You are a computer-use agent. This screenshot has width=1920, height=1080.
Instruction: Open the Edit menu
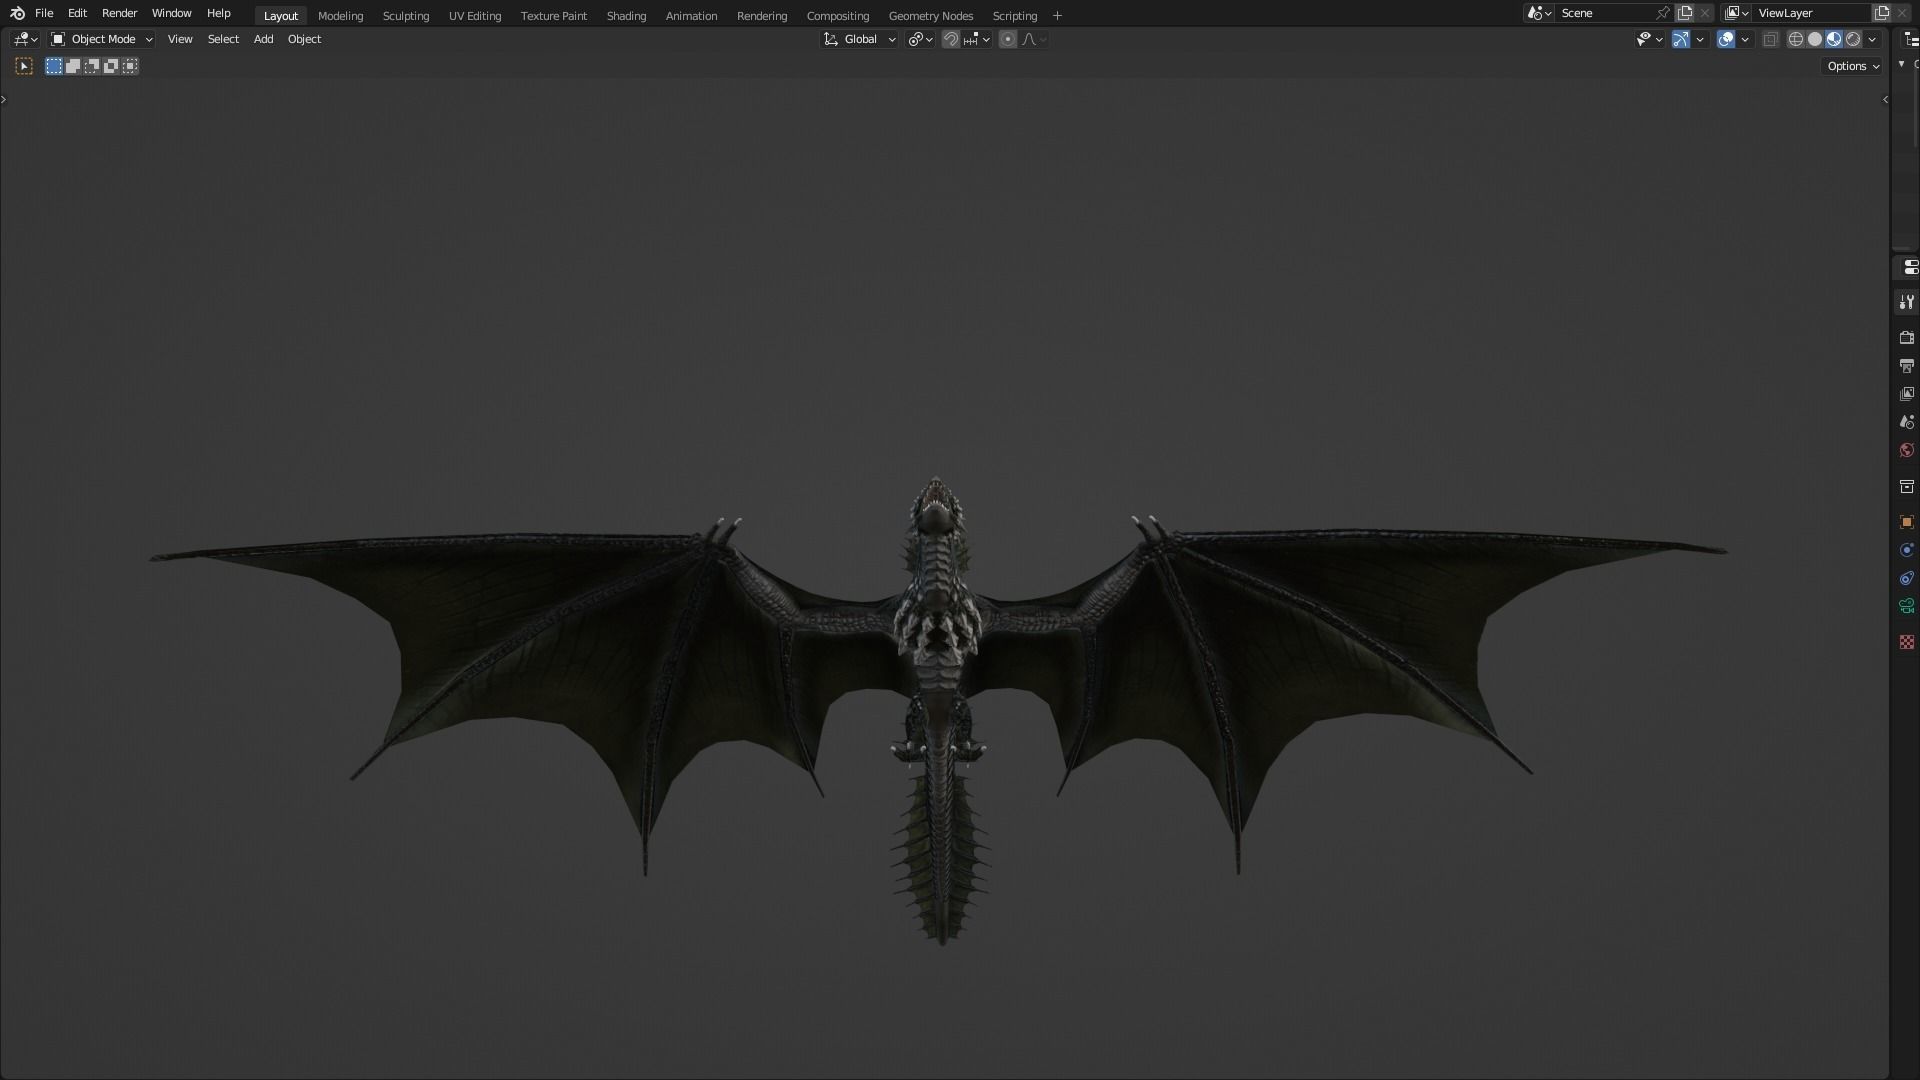click(x=77, y=13)
